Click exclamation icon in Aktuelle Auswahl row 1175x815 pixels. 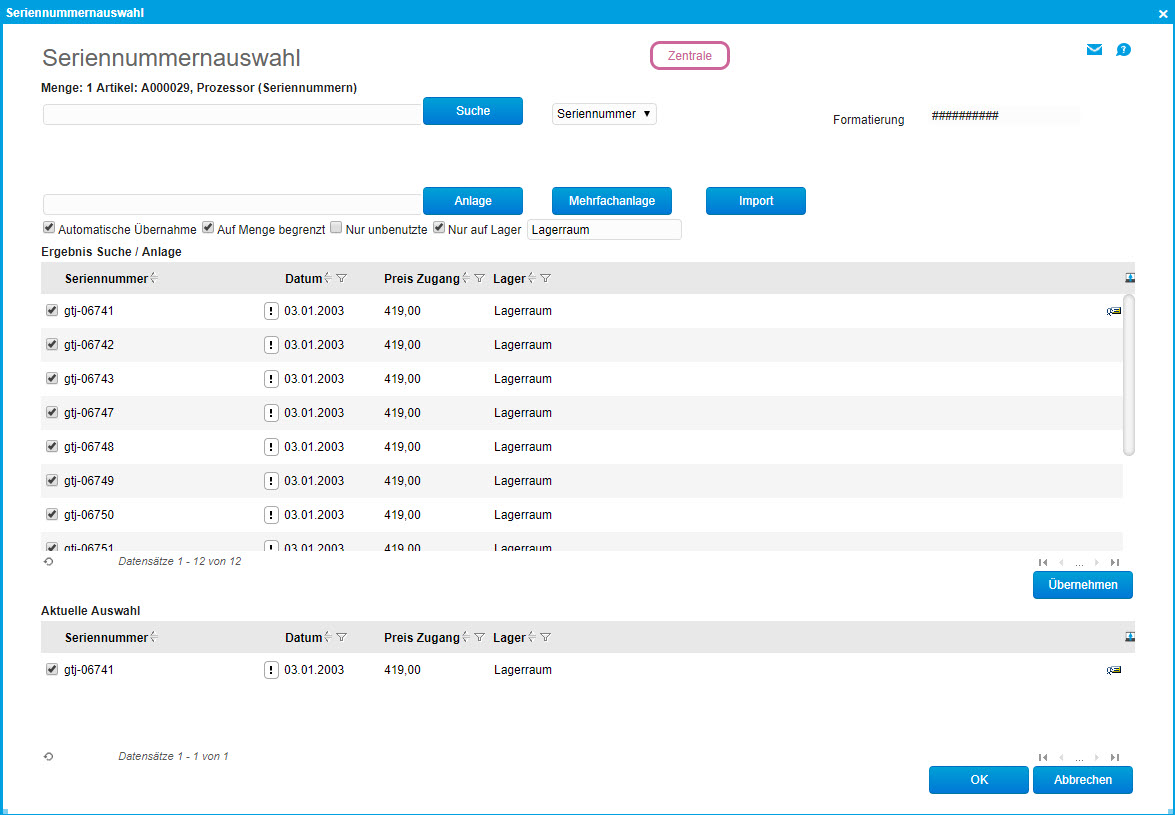271,670
